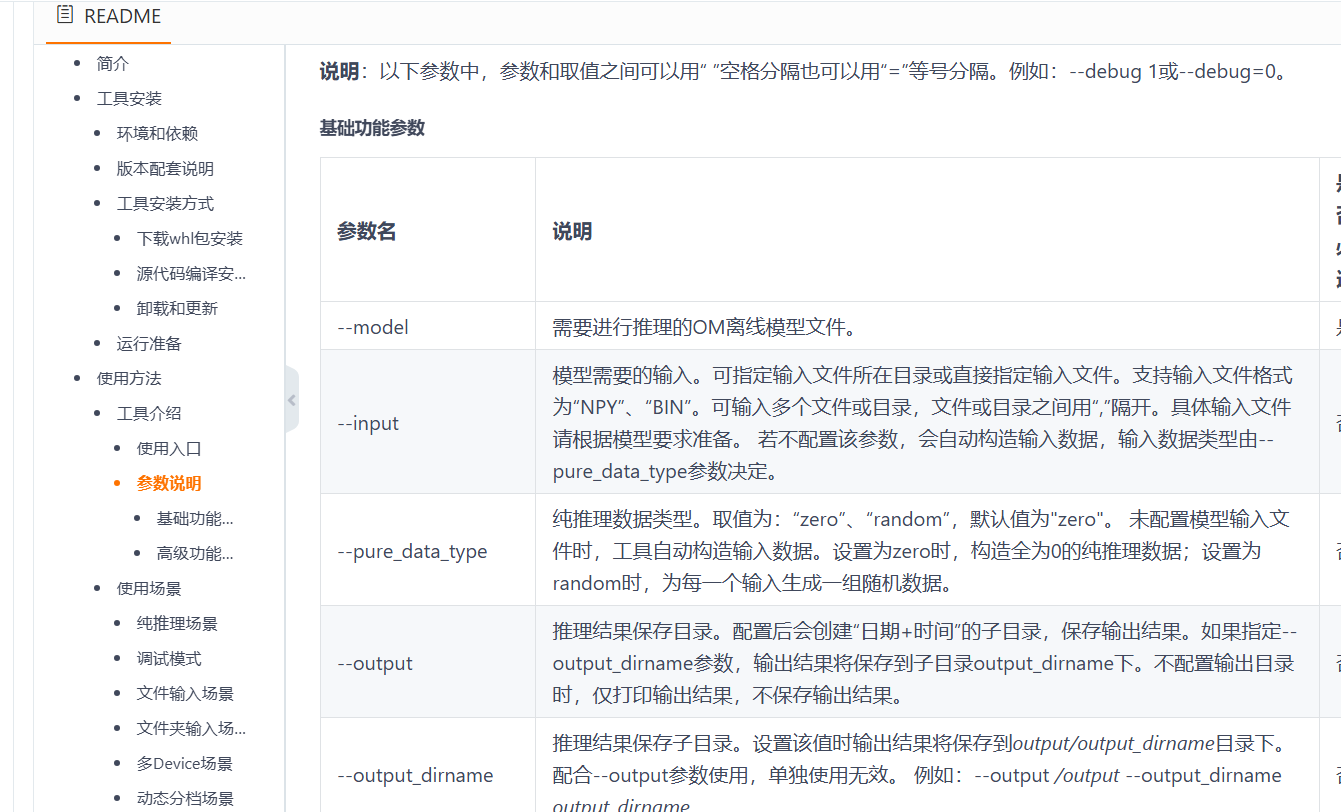Go to 使用入口 section

coord(169,449)
